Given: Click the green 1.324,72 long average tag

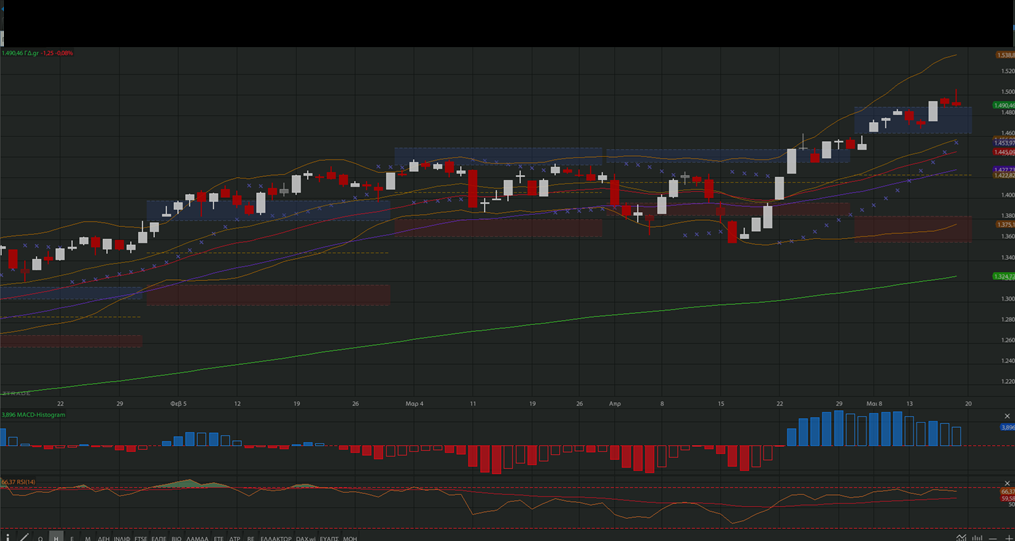Looking at the screenshot, I should coord(1003,276).
